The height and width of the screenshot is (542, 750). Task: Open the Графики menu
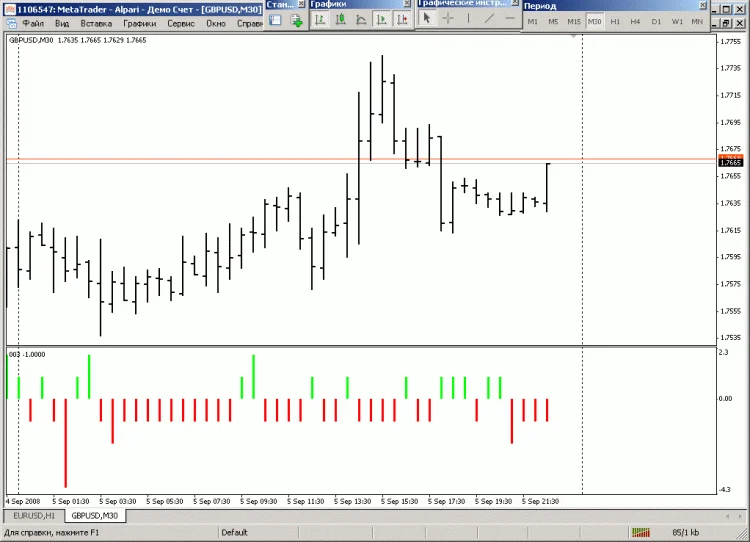tap(140, 23)
